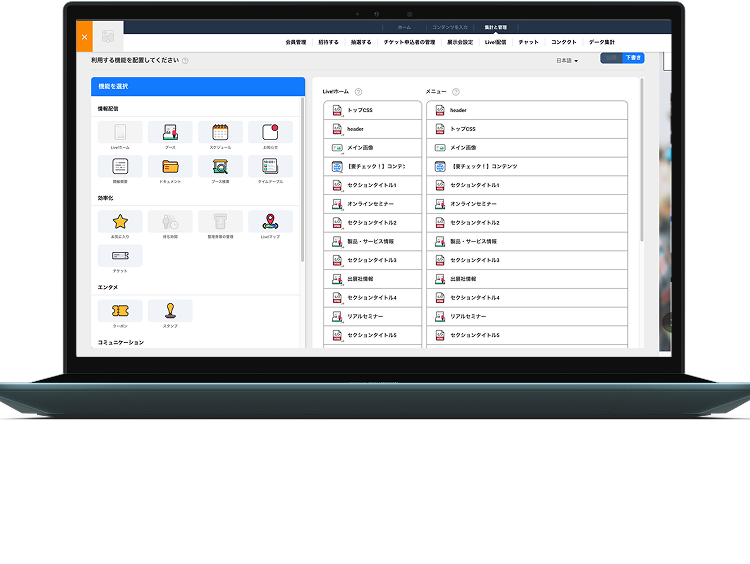Select the タイムテーブル icon
The width and height of the screenshot is (750, 564).
[270, 167]
